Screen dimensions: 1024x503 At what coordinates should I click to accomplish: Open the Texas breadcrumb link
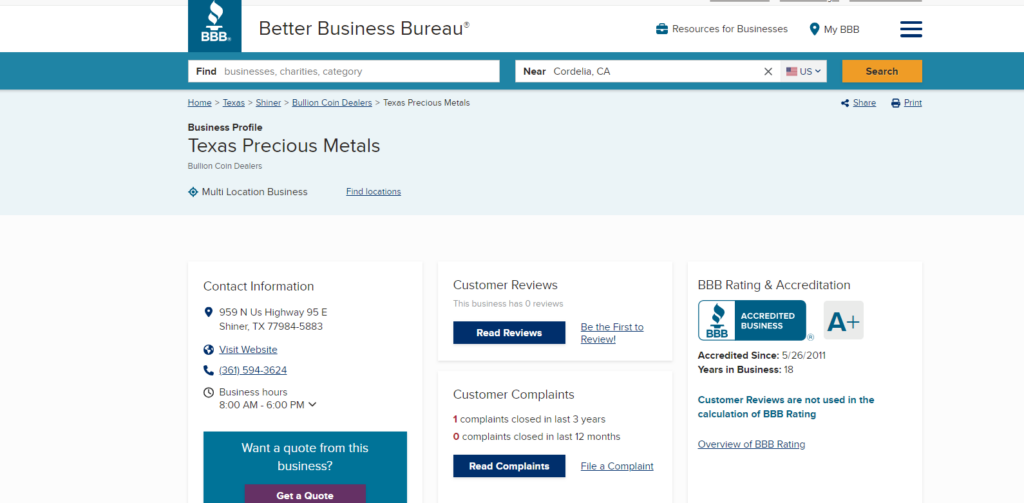[234, 103]
